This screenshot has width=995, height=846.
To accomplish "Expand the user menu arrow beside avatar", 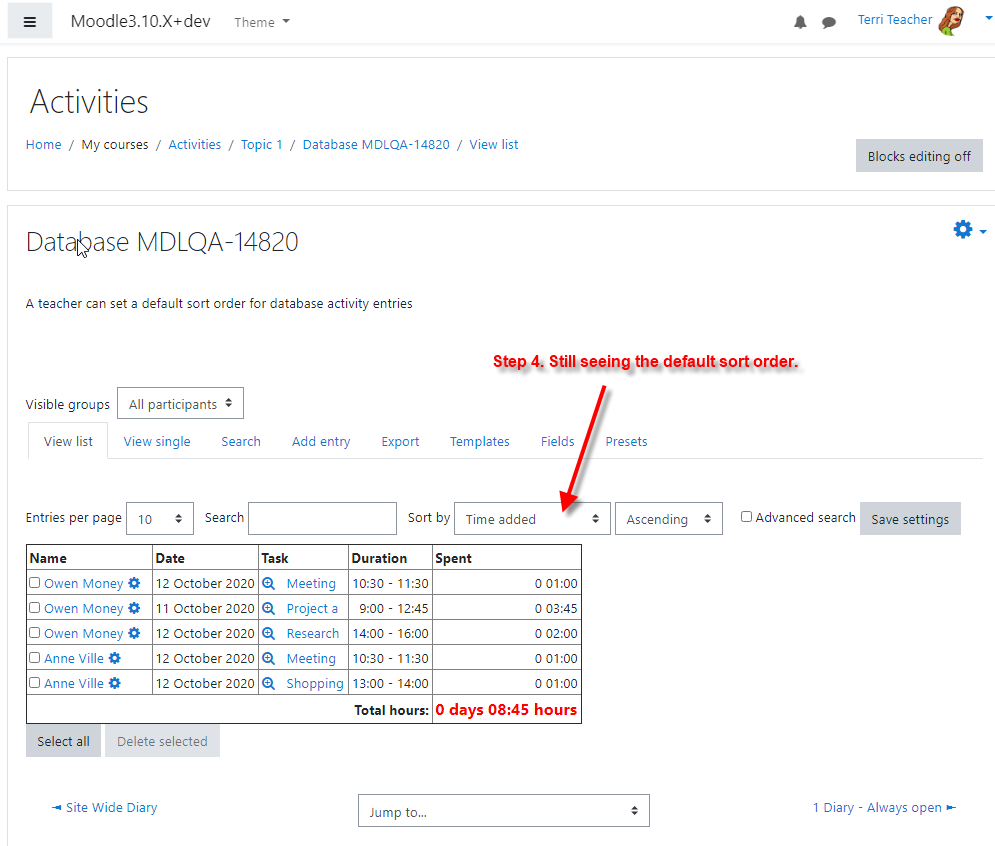I will tap(988, 18).
